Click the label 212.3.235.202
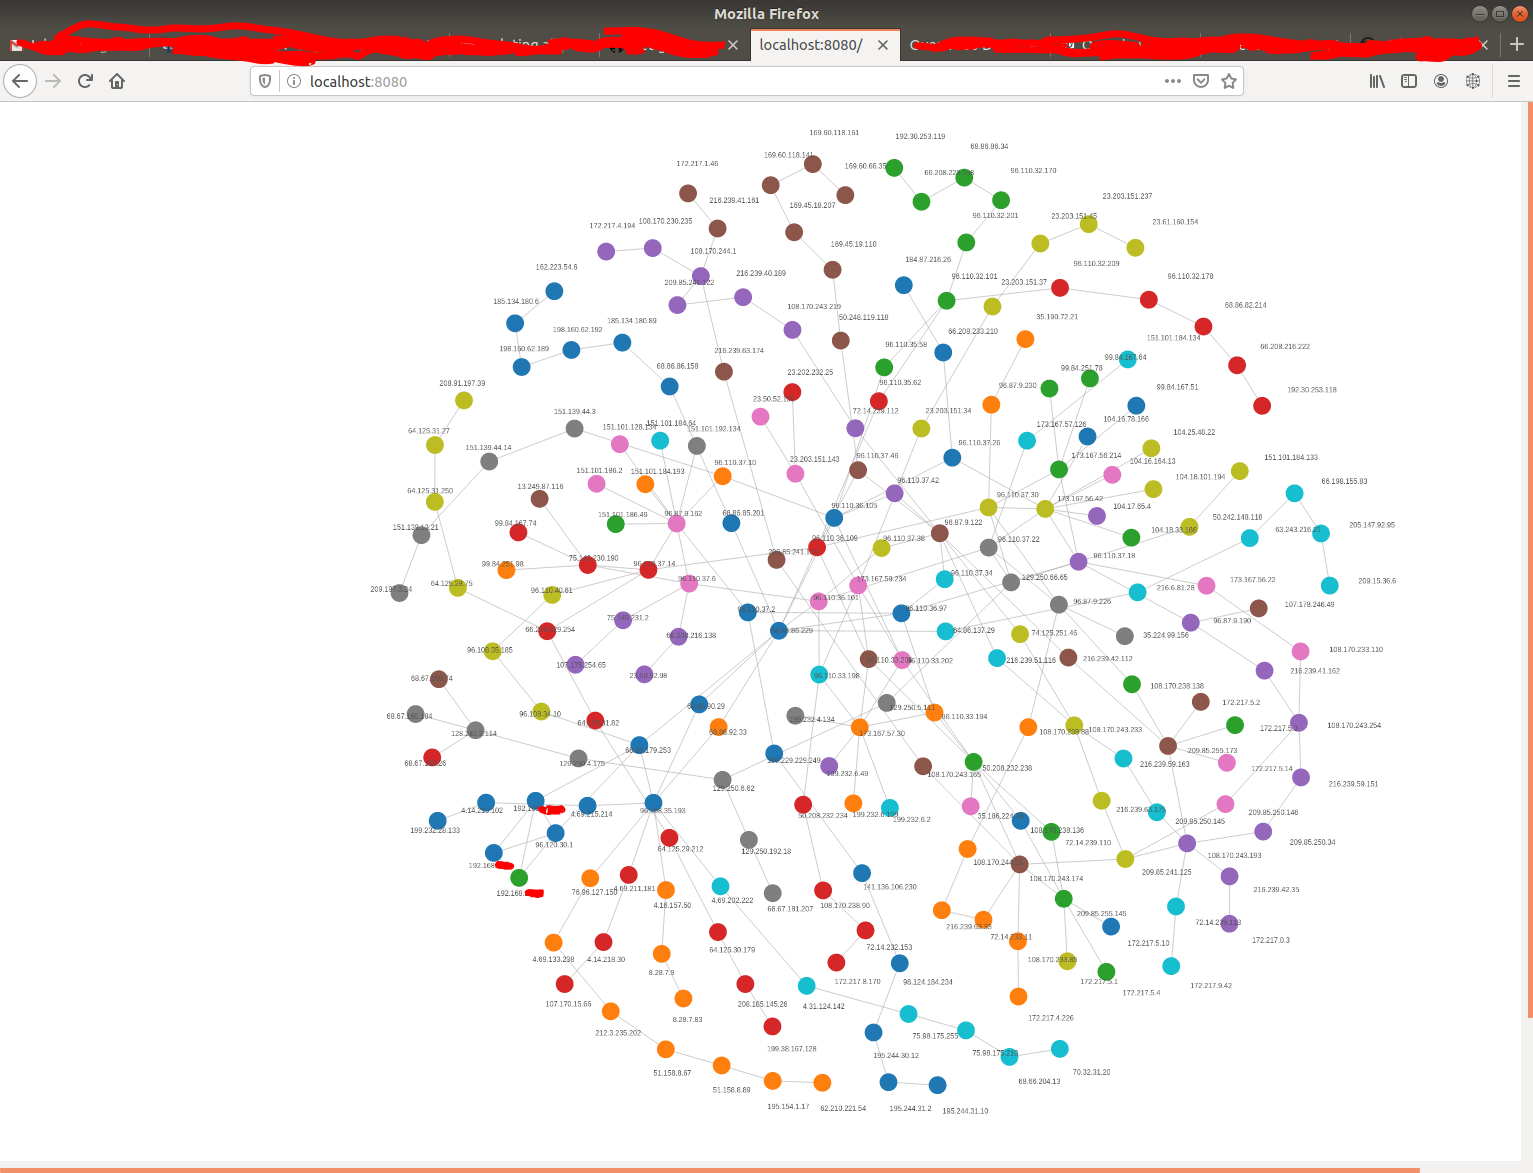The image size is (1533, 1173). tap(618, 1033)
